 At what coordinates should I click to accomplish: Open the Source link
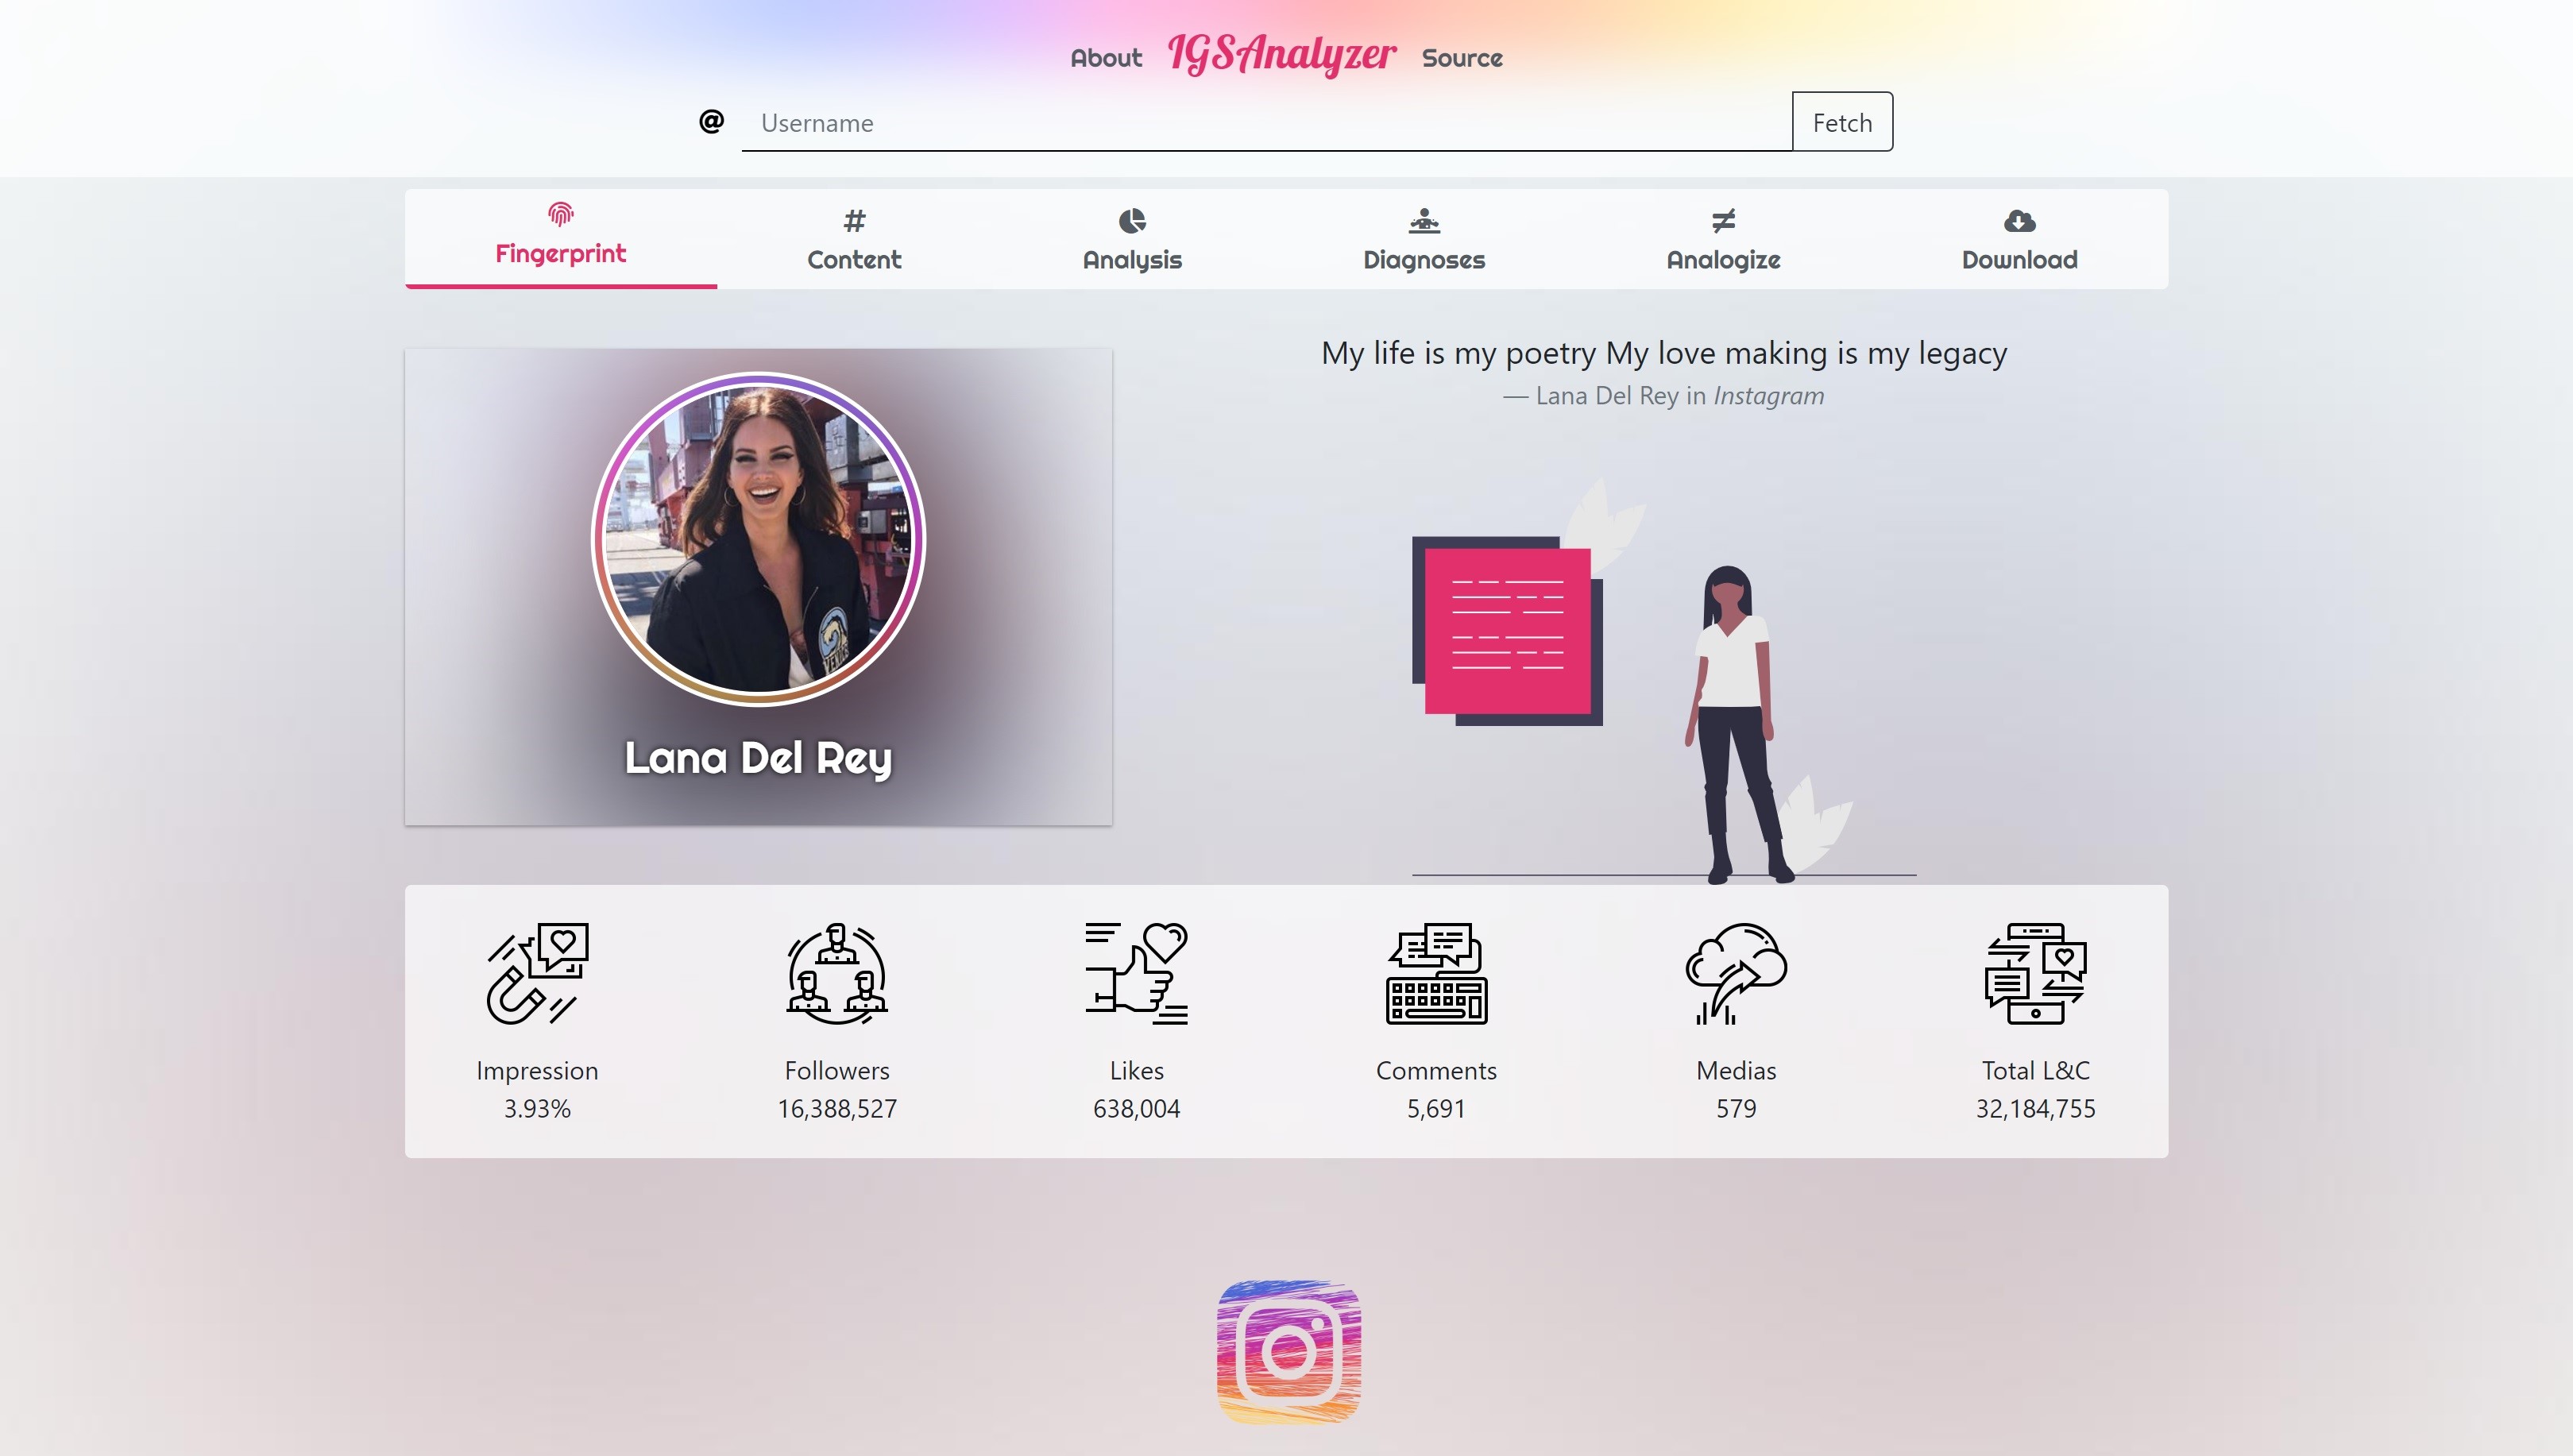(1462, 58)
